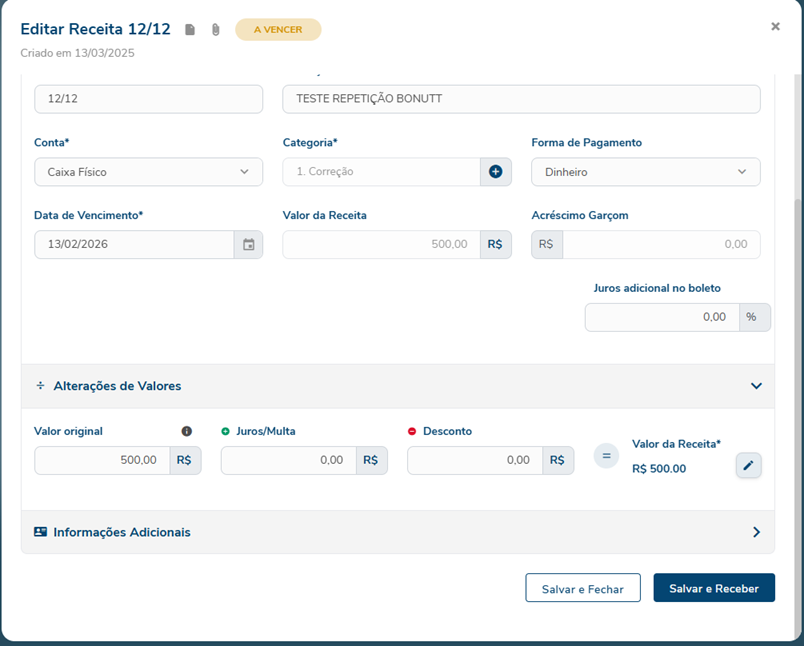Open the due date calendar picker

[x=249, y=245]
